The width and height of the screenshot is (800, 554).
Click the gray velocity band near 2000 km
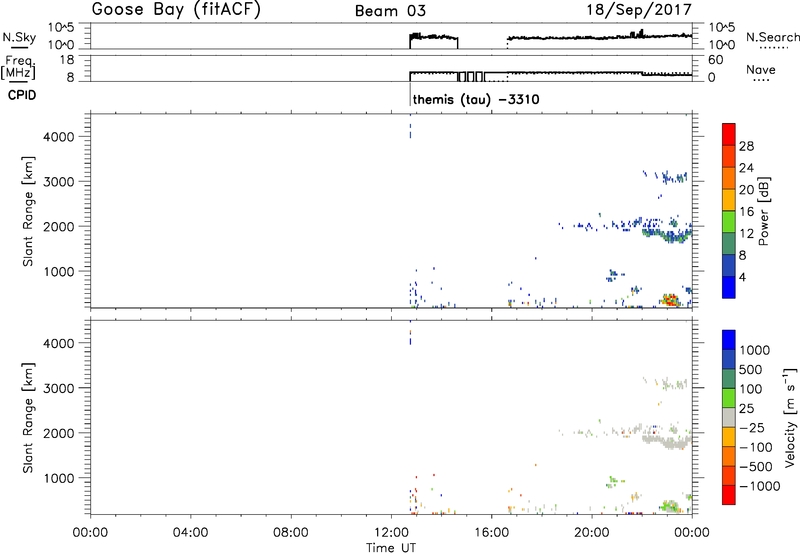pyautogui.click(x=667, y=441)
